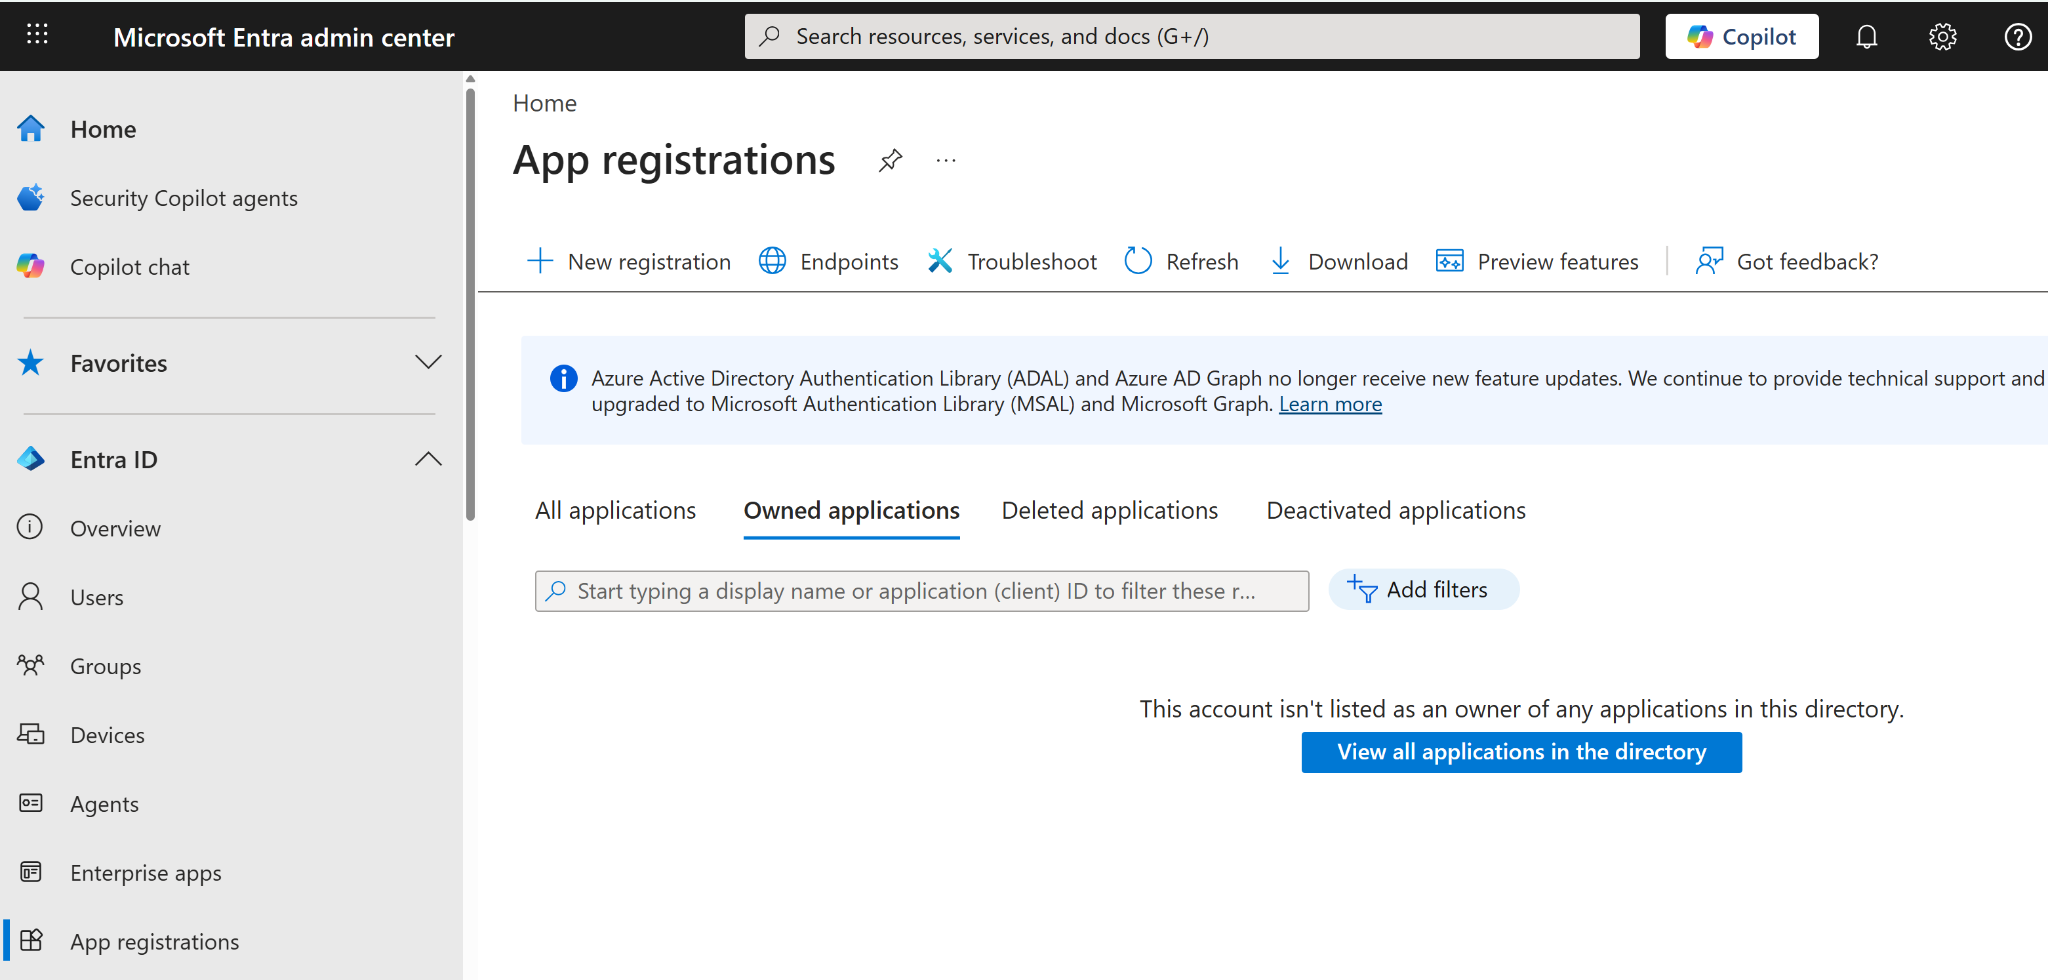Viewport: 2048px width, 980px height.
Task: Click New registration text button
Action: [x=649, y=262]
